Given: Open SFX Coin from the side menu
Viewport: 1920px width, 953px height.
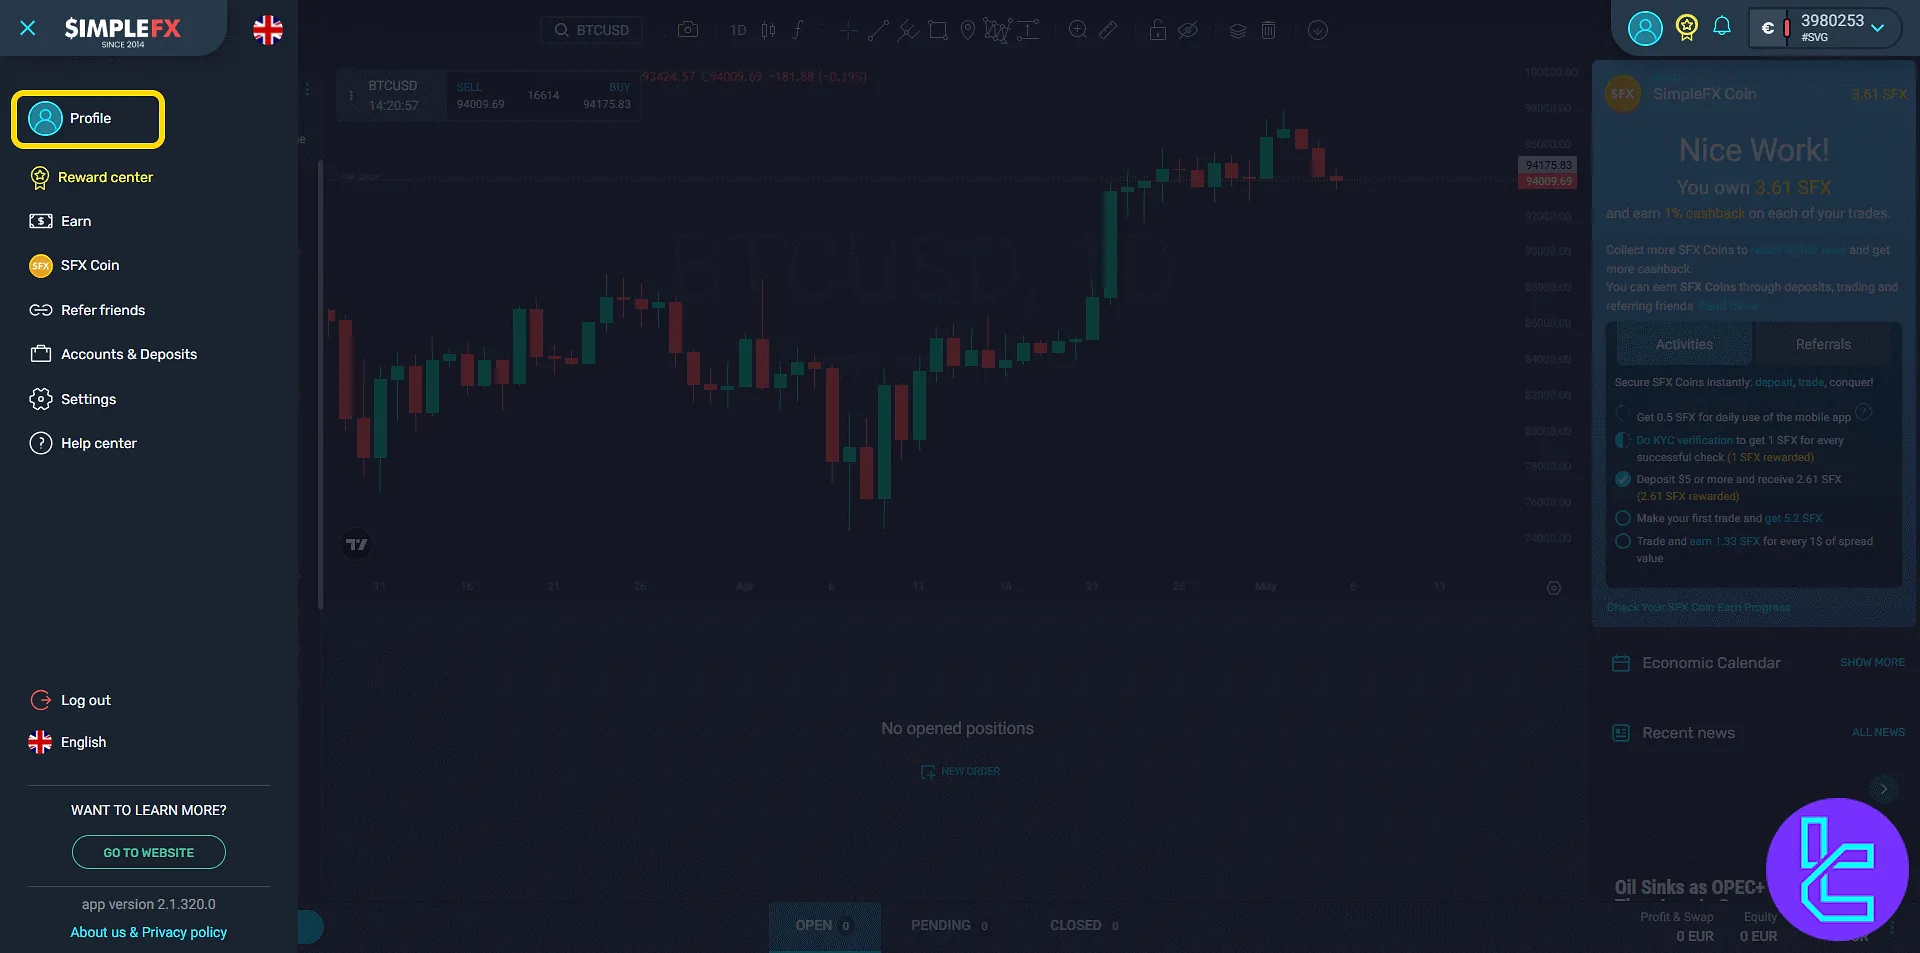Looking at the screenshot, I should click(74, 265).
